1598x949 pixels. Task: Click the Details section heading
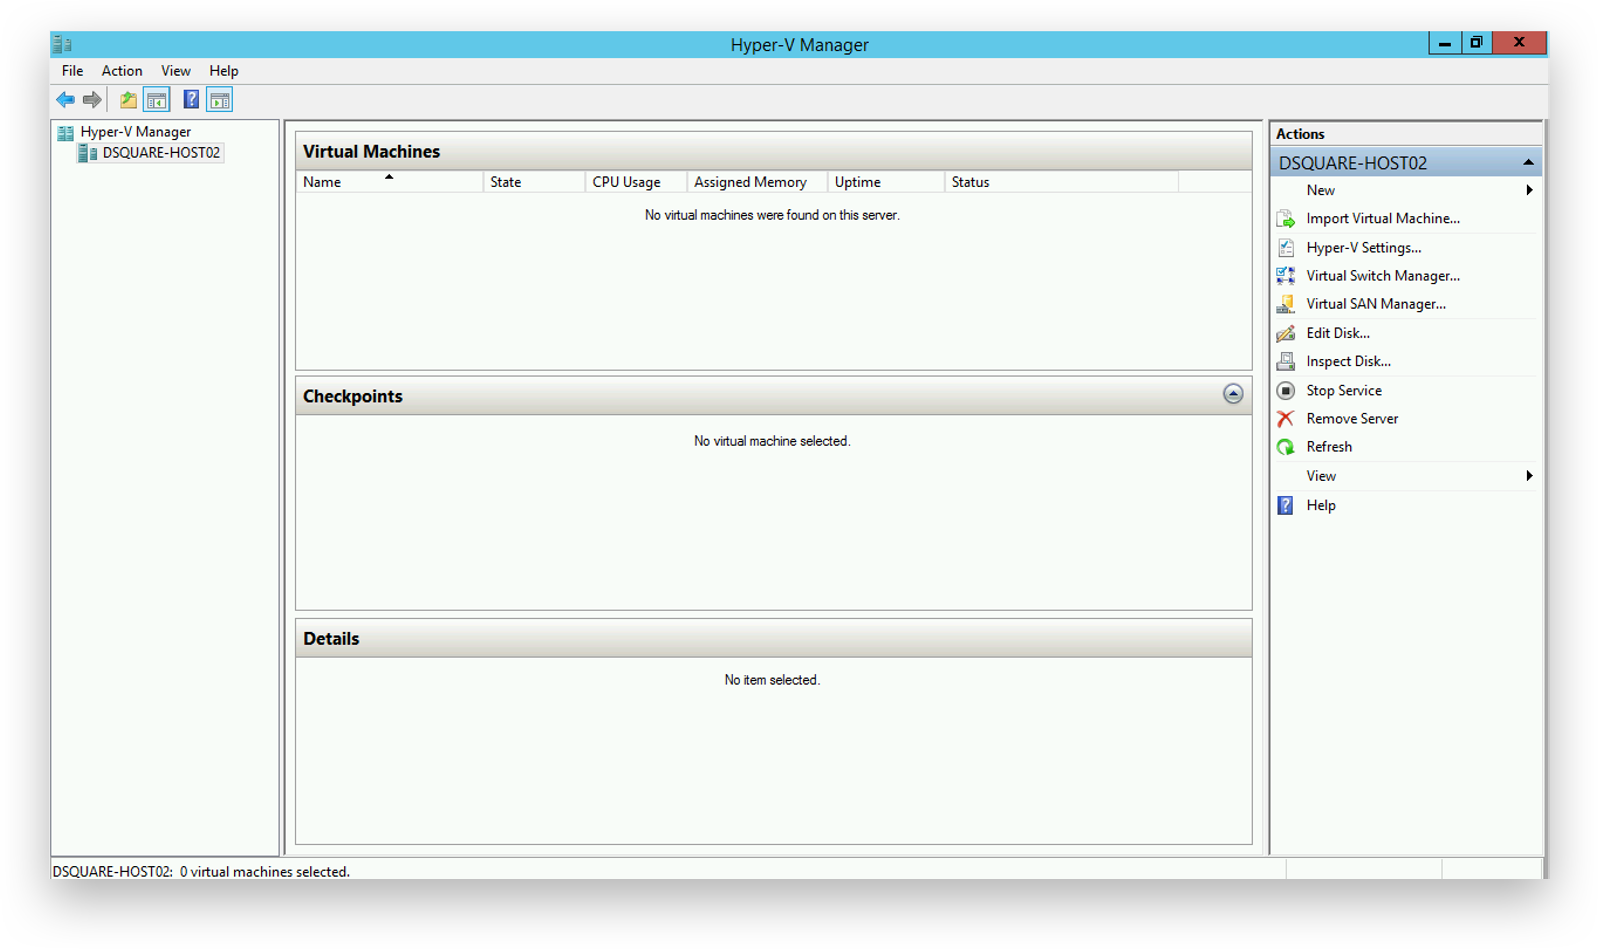[x=331, y=639]
